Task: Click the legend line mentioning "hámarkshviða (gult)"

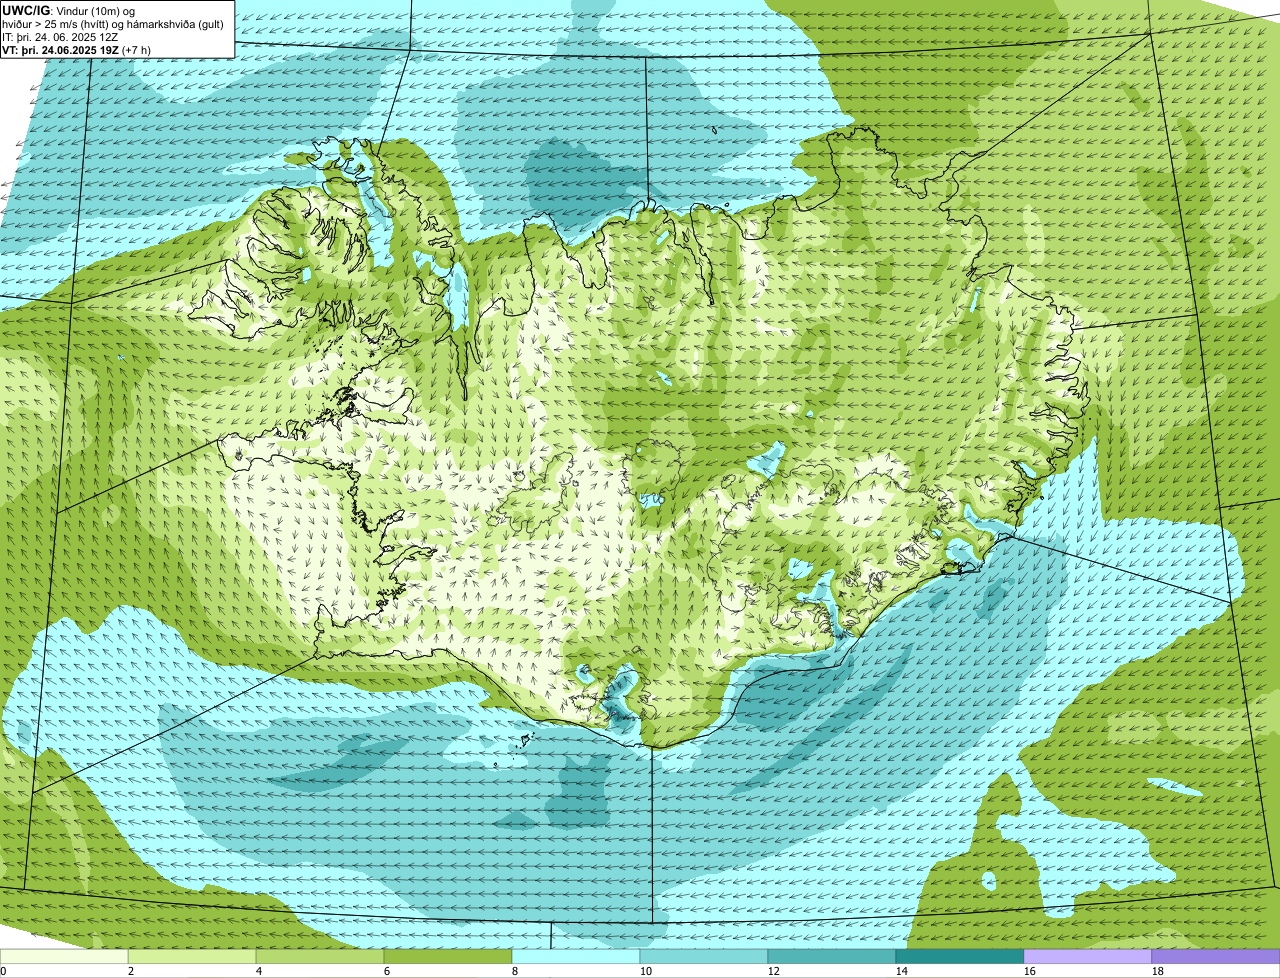Action: coord(113,23)
